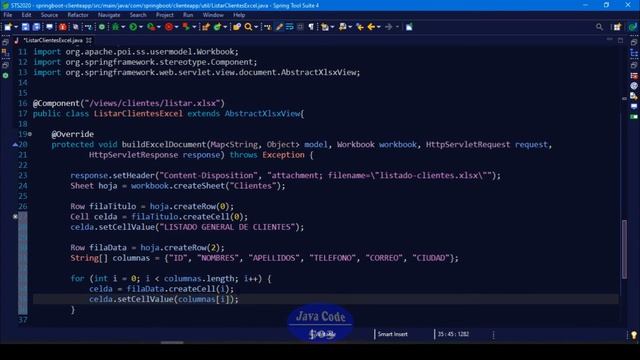640x360 pixels.
Task: Go to Previous Annotation icon
Action: pos(342,27)
